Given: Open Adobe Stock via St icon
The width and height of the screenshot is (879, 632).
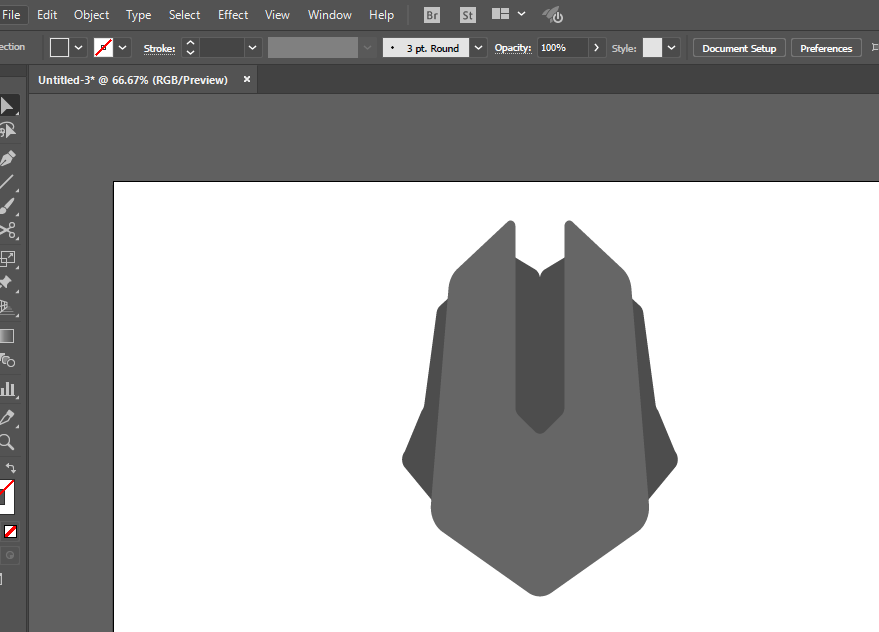Looking at the screenshot, I should coord(468,15).
